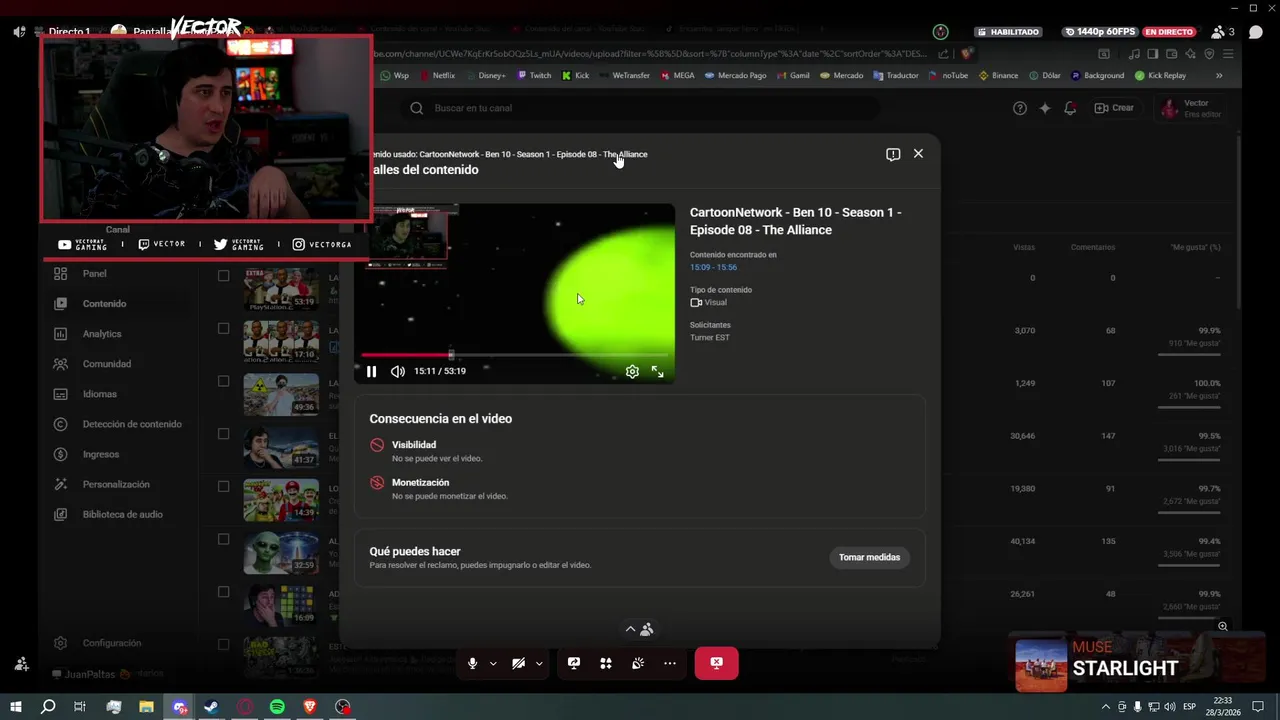Click the share screen icon
1280x720 pixels.
click(x=574, y=663)
